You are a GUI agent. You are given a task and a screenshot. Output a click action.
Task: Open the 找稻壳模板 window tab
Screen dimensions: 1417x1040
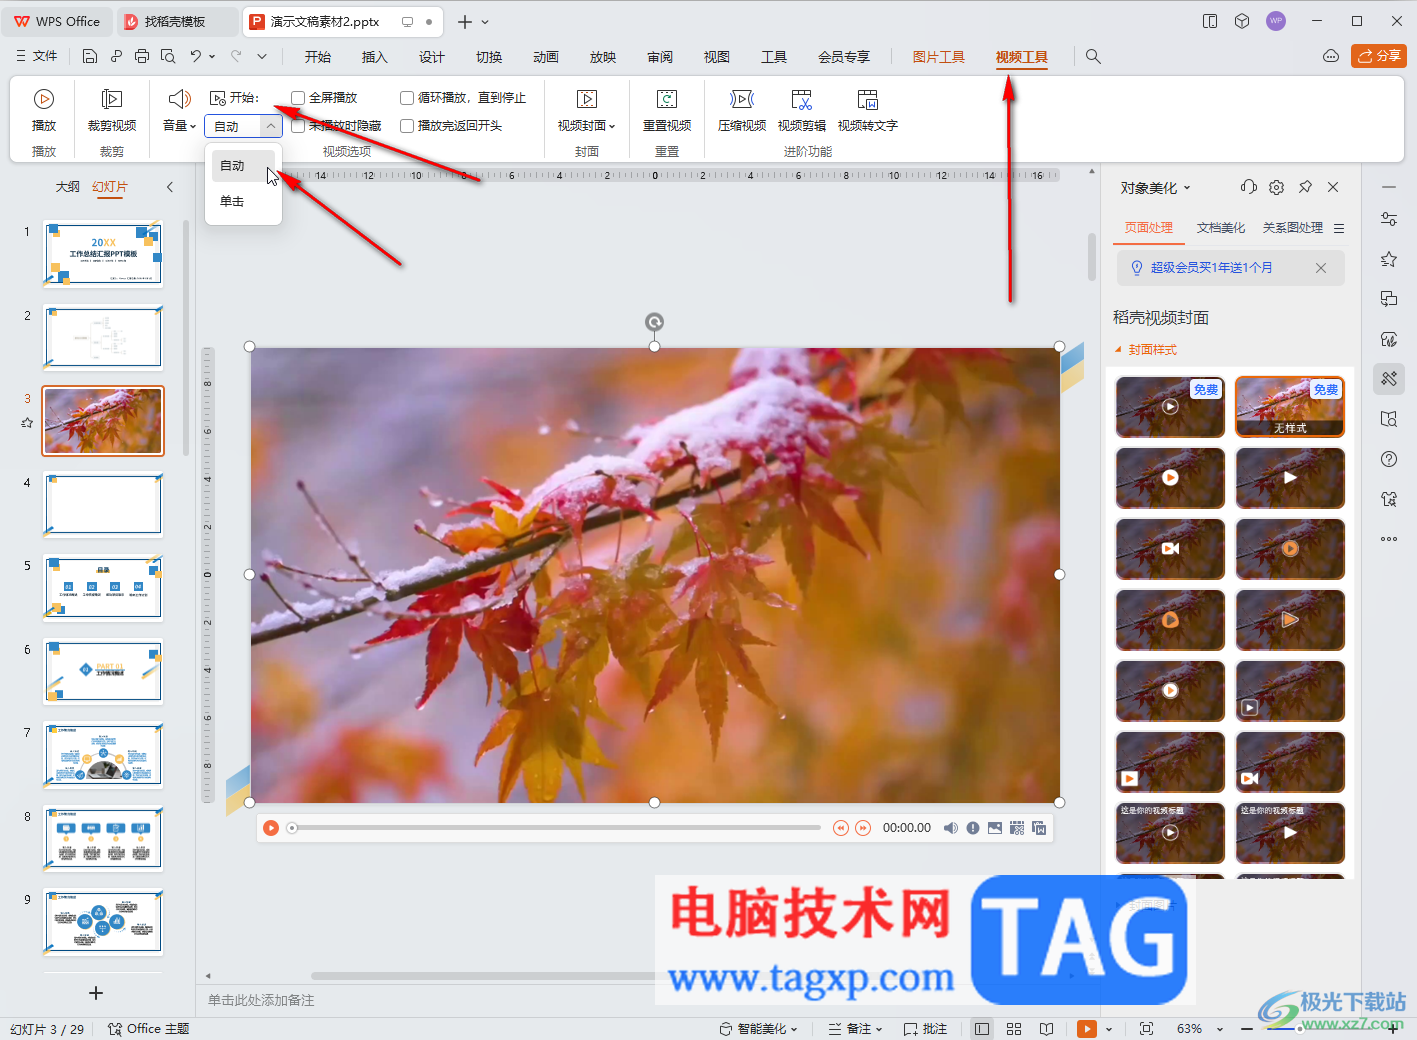176,21
